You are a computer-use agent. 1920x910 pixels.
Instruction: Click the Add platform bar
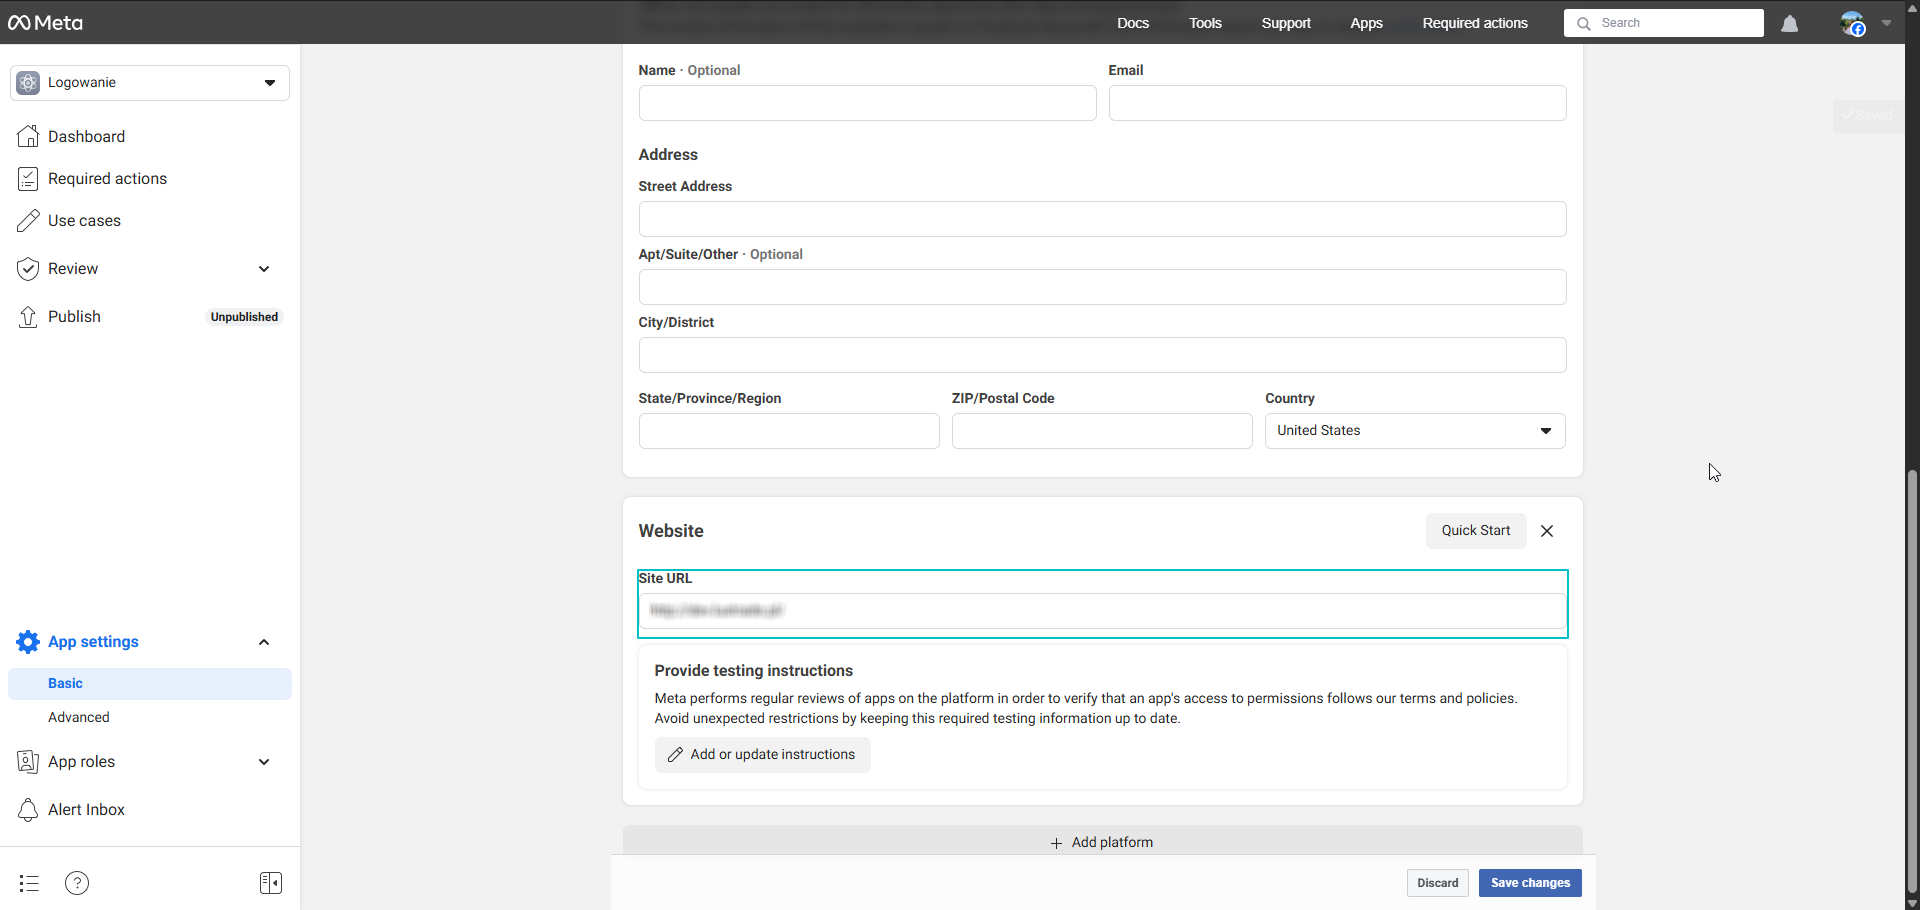[1102, 842]
